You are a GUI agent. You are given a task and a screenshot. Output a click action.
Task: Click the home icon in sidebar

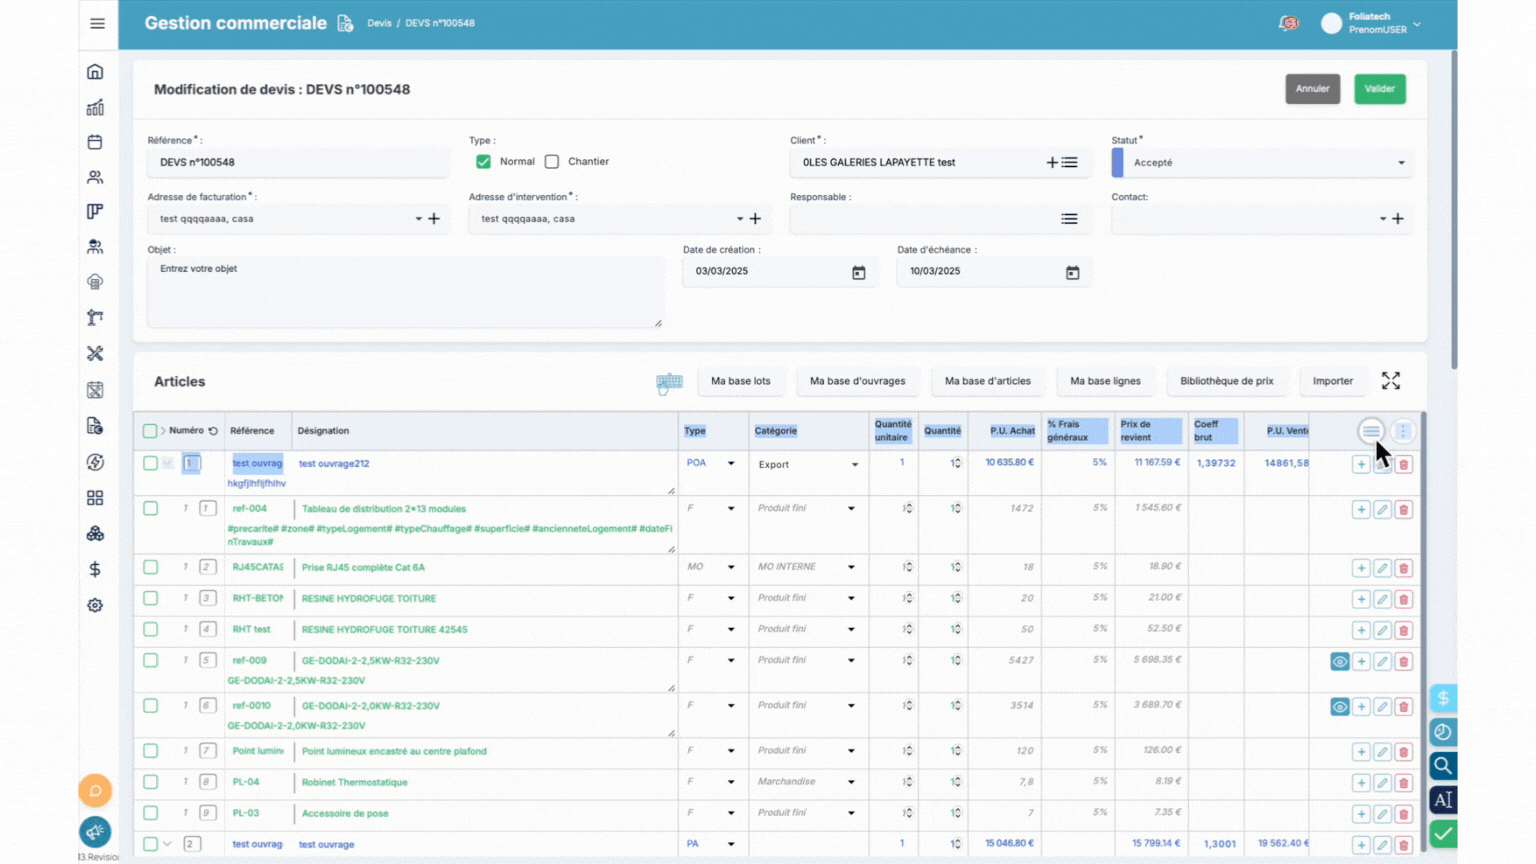(95, 72)
